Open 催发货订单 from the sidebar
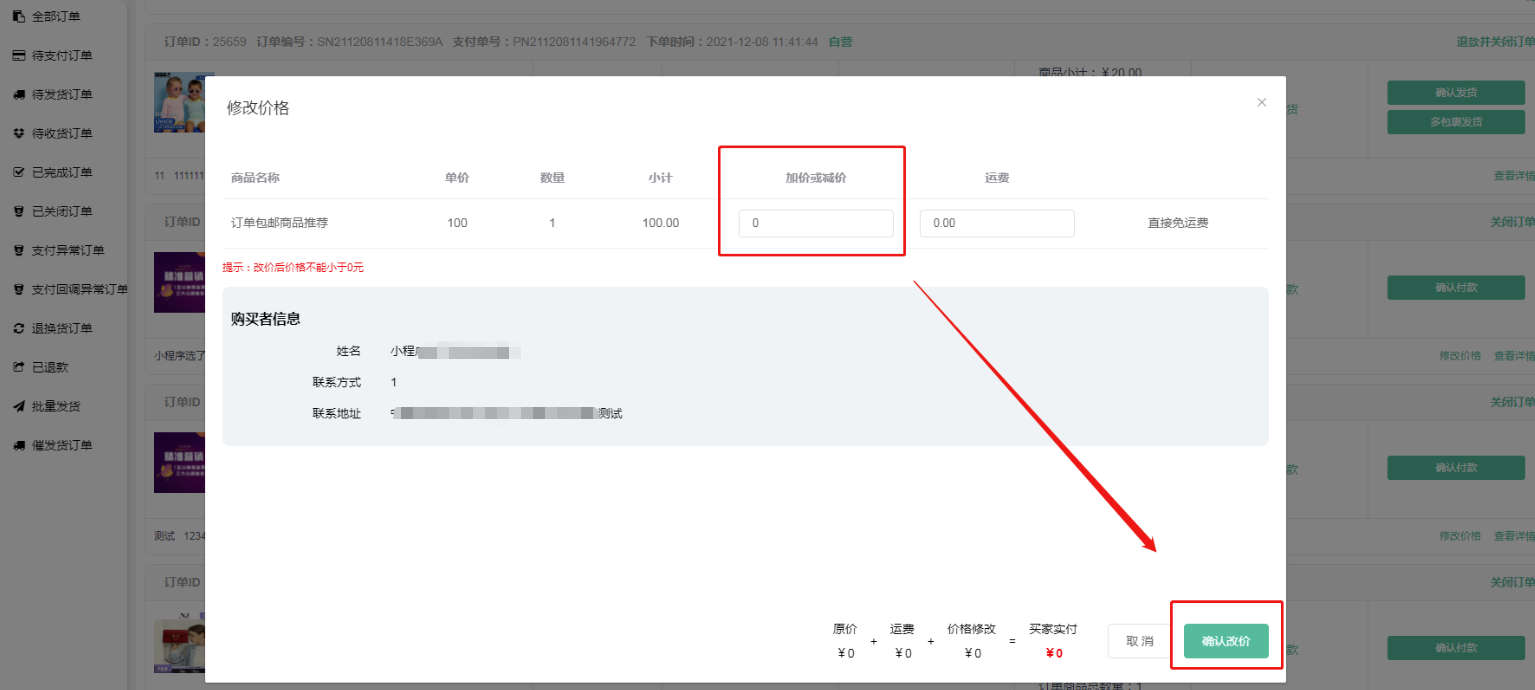 pos(62,446)
